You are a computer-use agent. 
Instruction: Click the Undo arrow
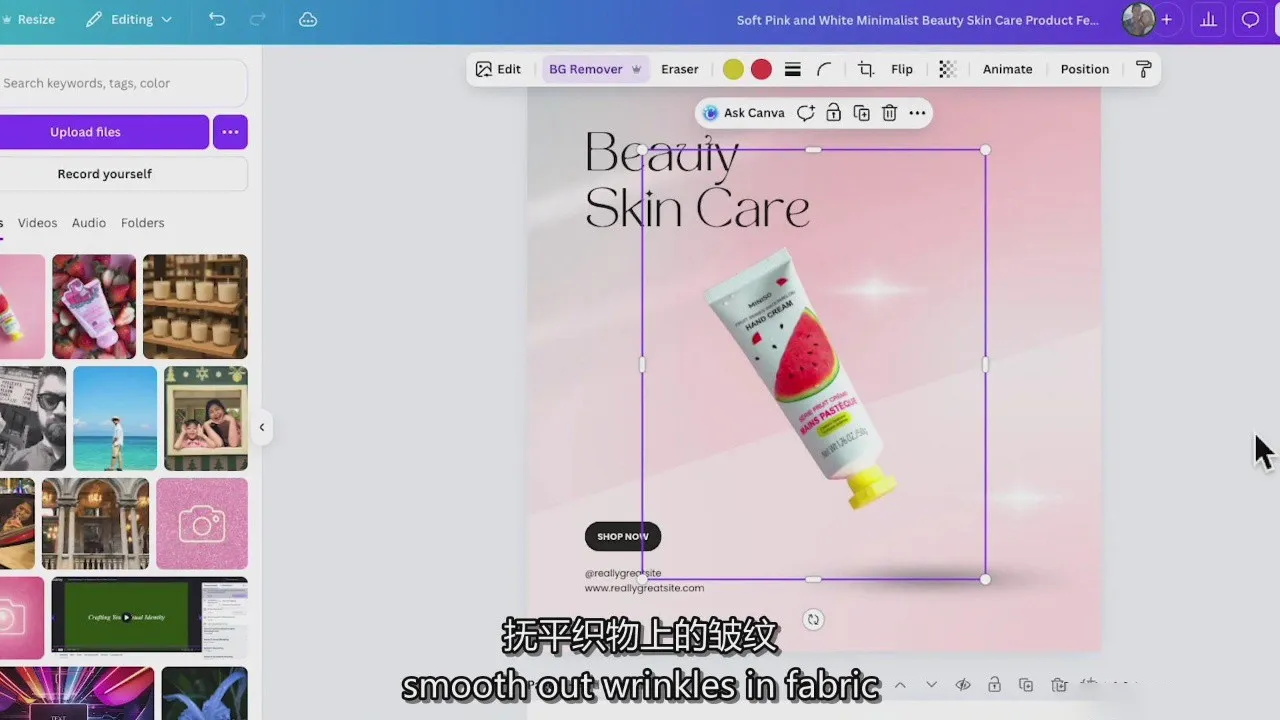217,19
